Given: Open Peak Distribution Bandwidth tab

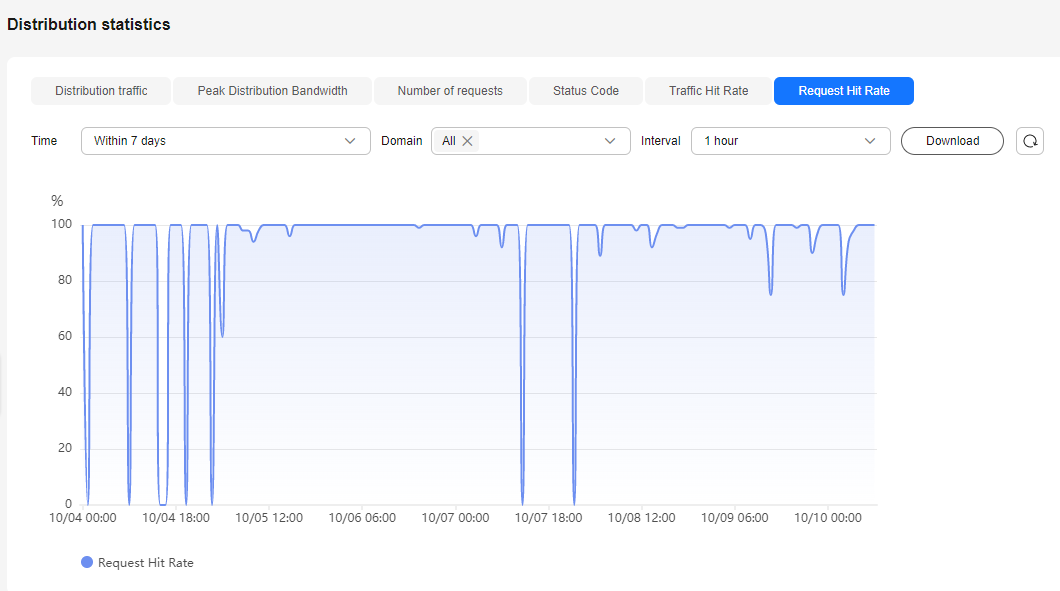Looking at the screenshot, I should 272,91.
